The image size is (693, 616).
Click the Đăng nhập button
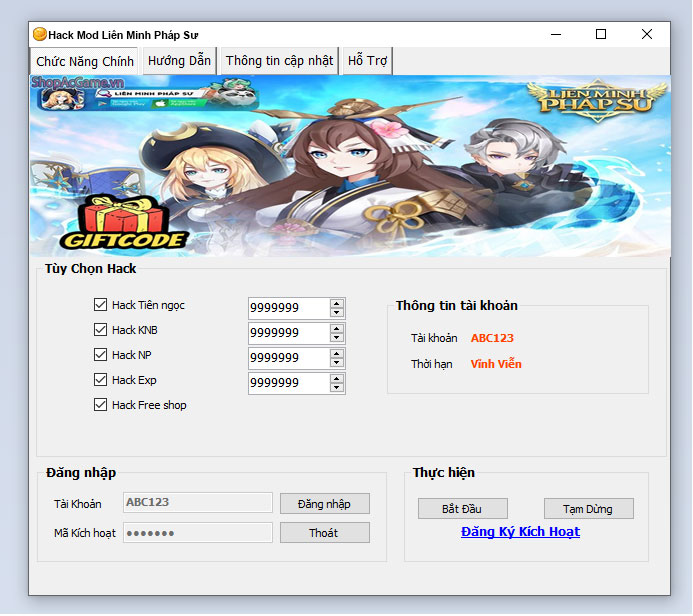324,504
